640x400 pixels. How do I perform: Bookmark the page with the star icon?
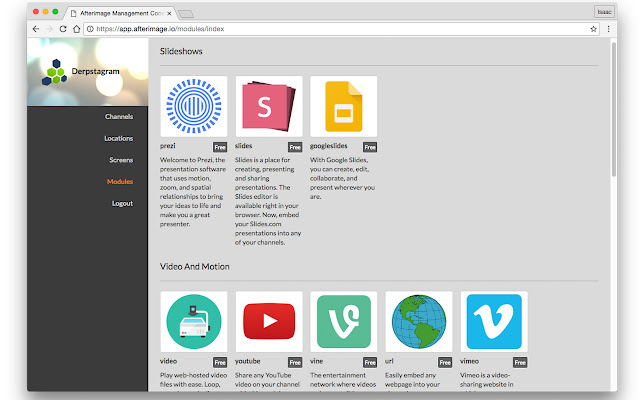593,29
